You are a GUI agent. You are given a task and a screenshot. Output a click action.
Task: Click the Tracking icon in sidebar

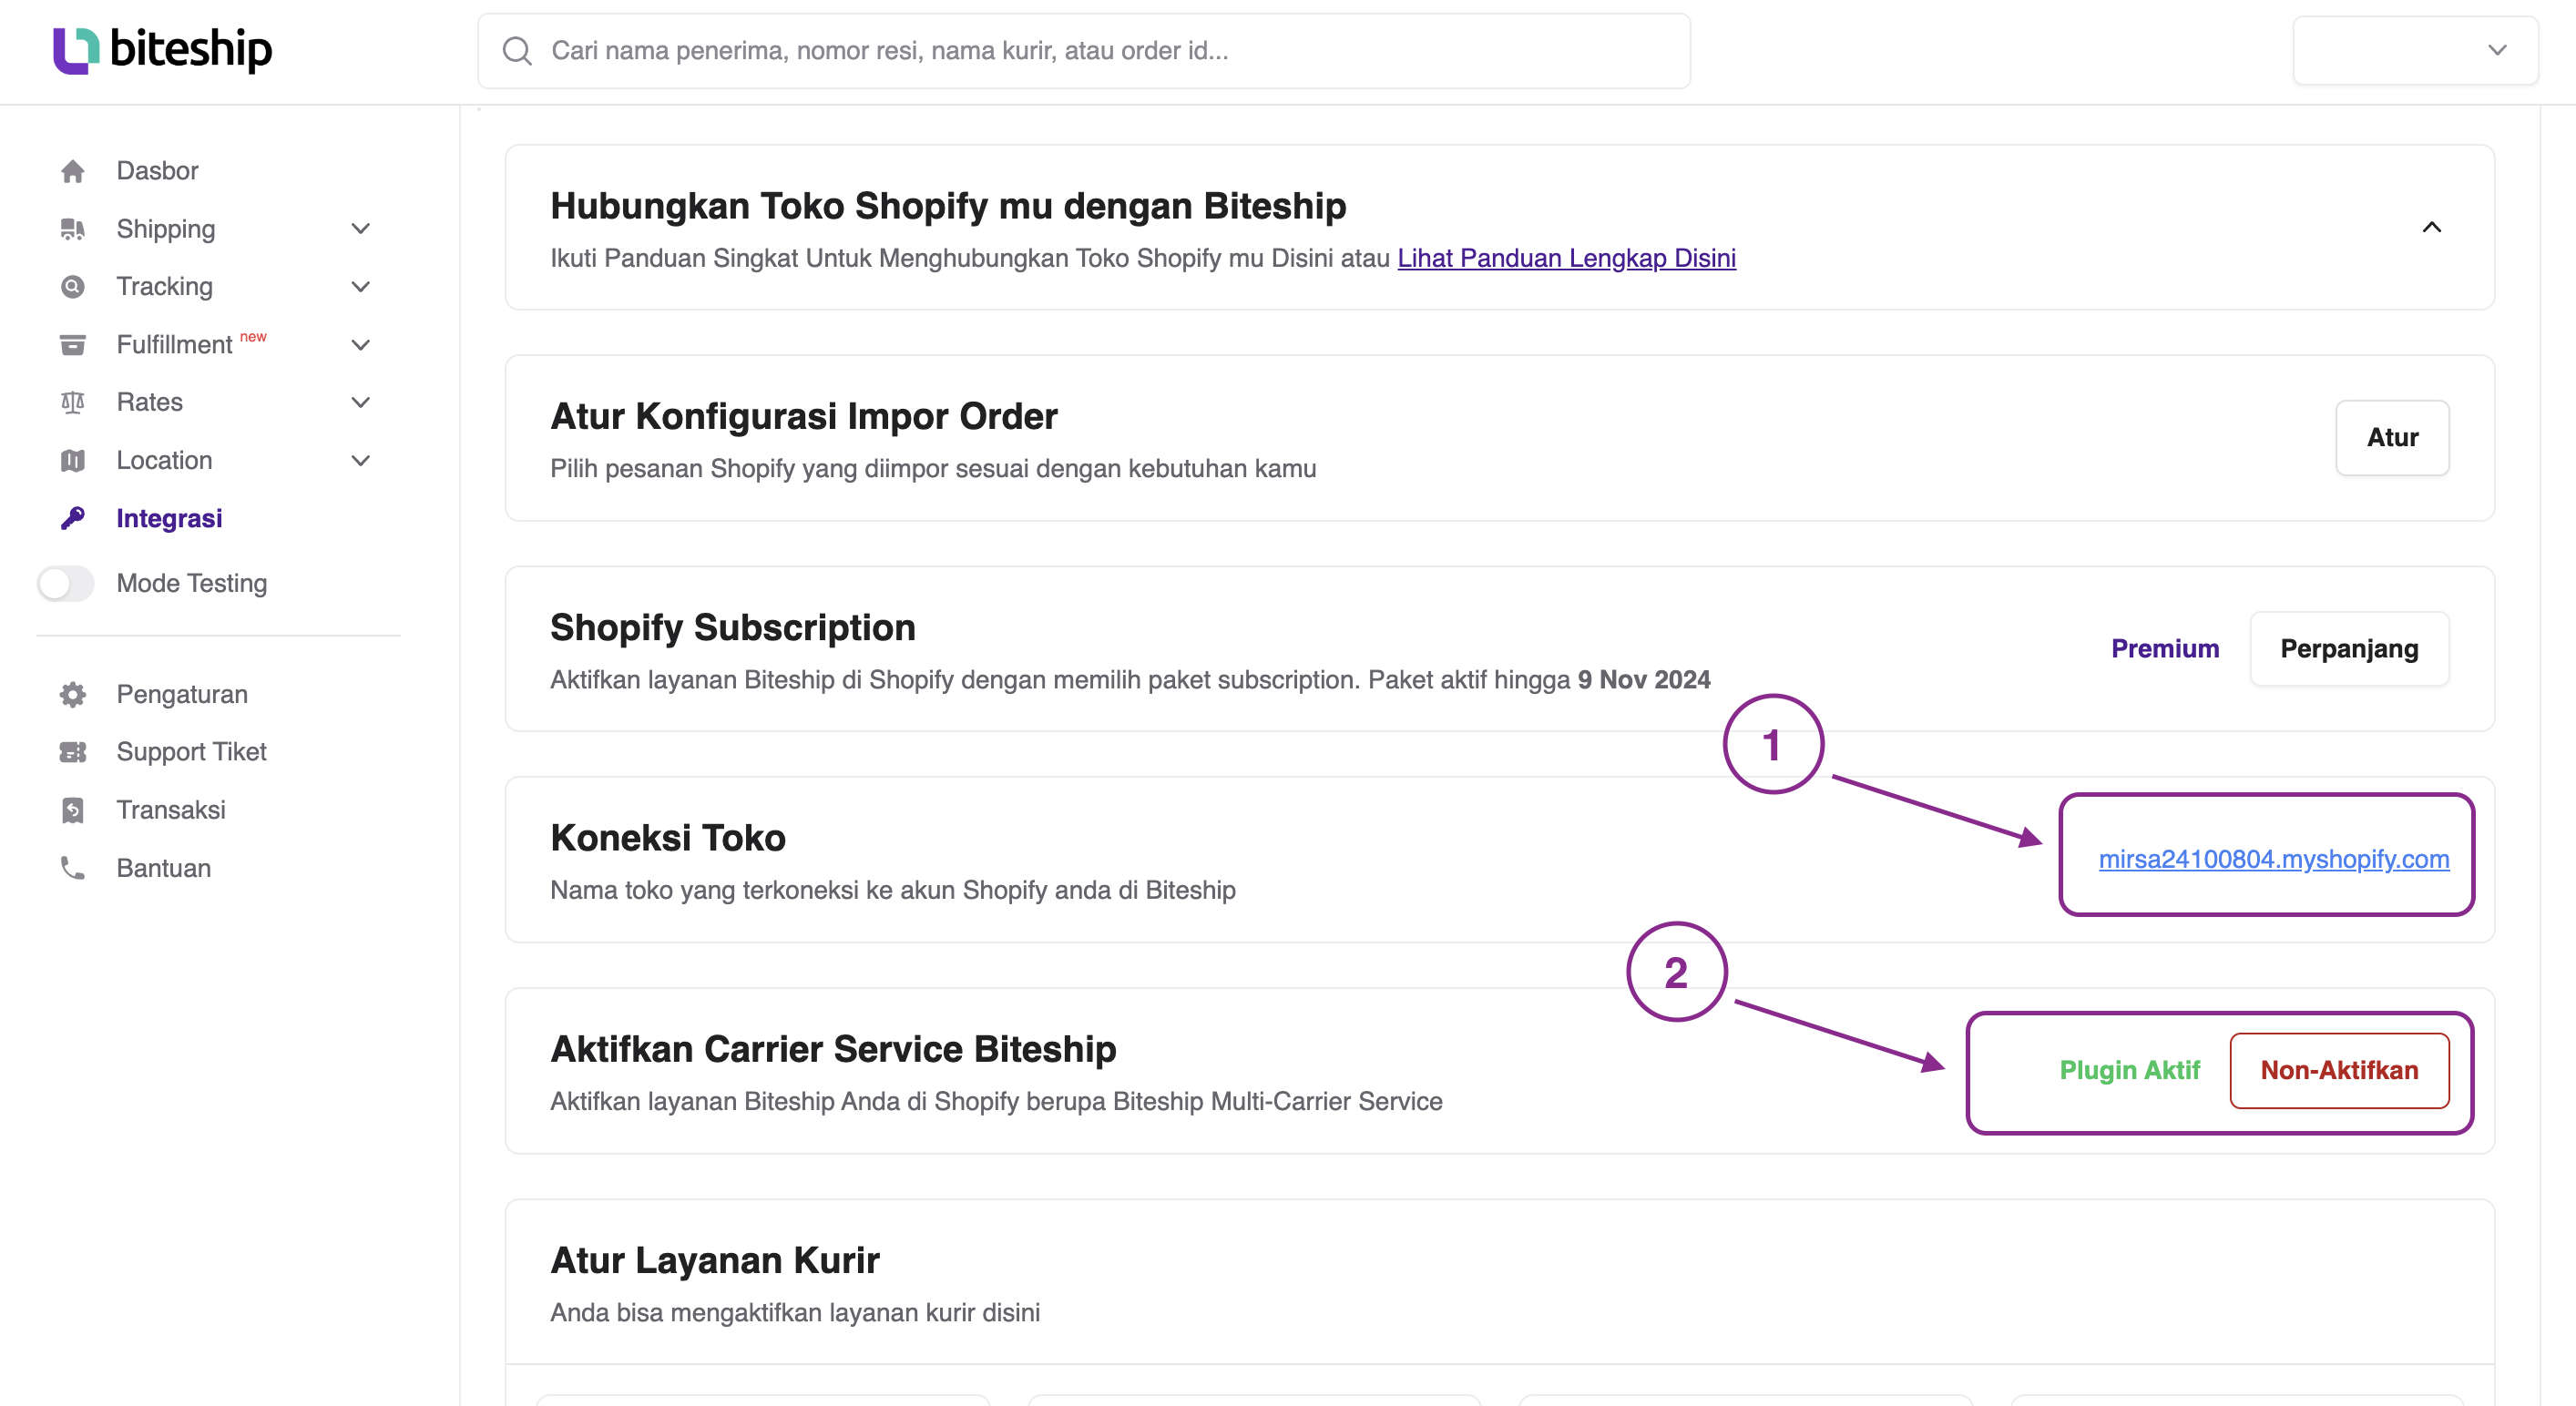pyautogui.click(x=72, y=287)
